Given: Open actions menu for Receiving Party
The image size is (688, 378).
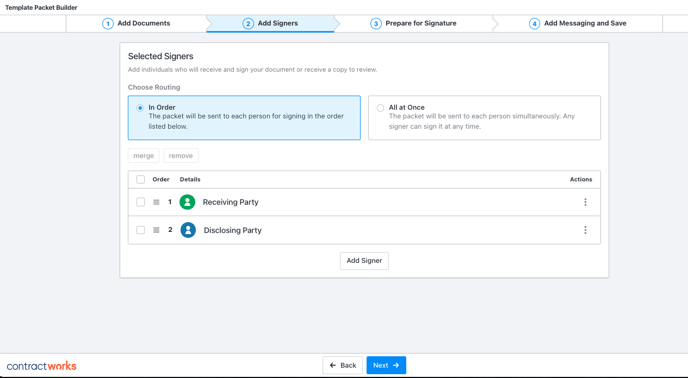Looking at the screenshot, I should click(x=585, y=202).
